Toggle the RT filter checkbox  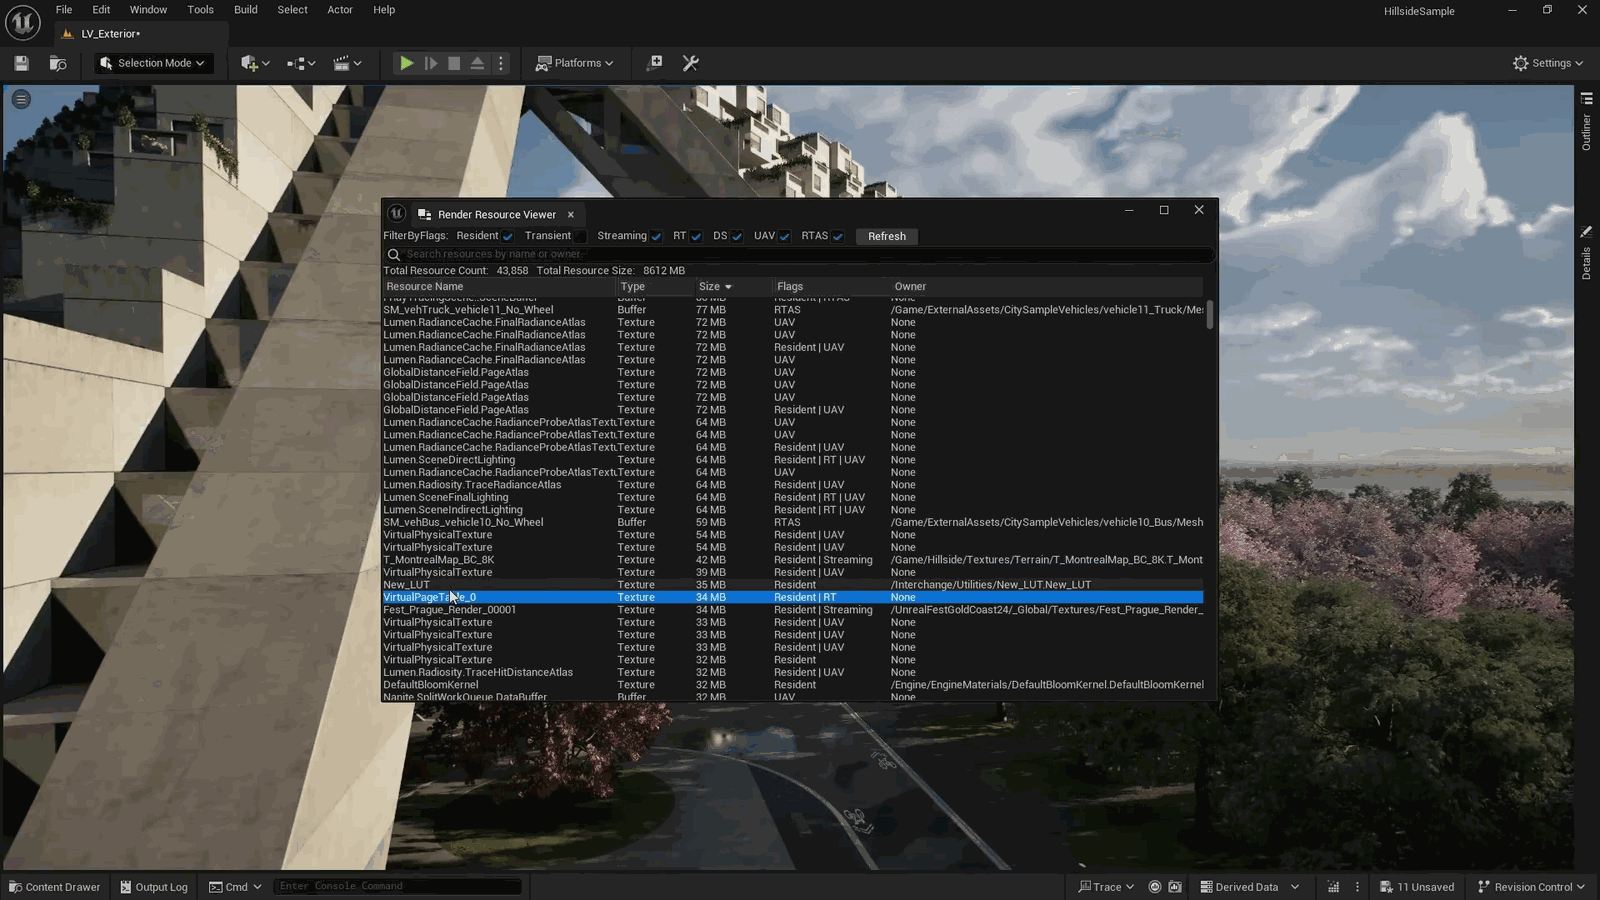pos(696,237)
